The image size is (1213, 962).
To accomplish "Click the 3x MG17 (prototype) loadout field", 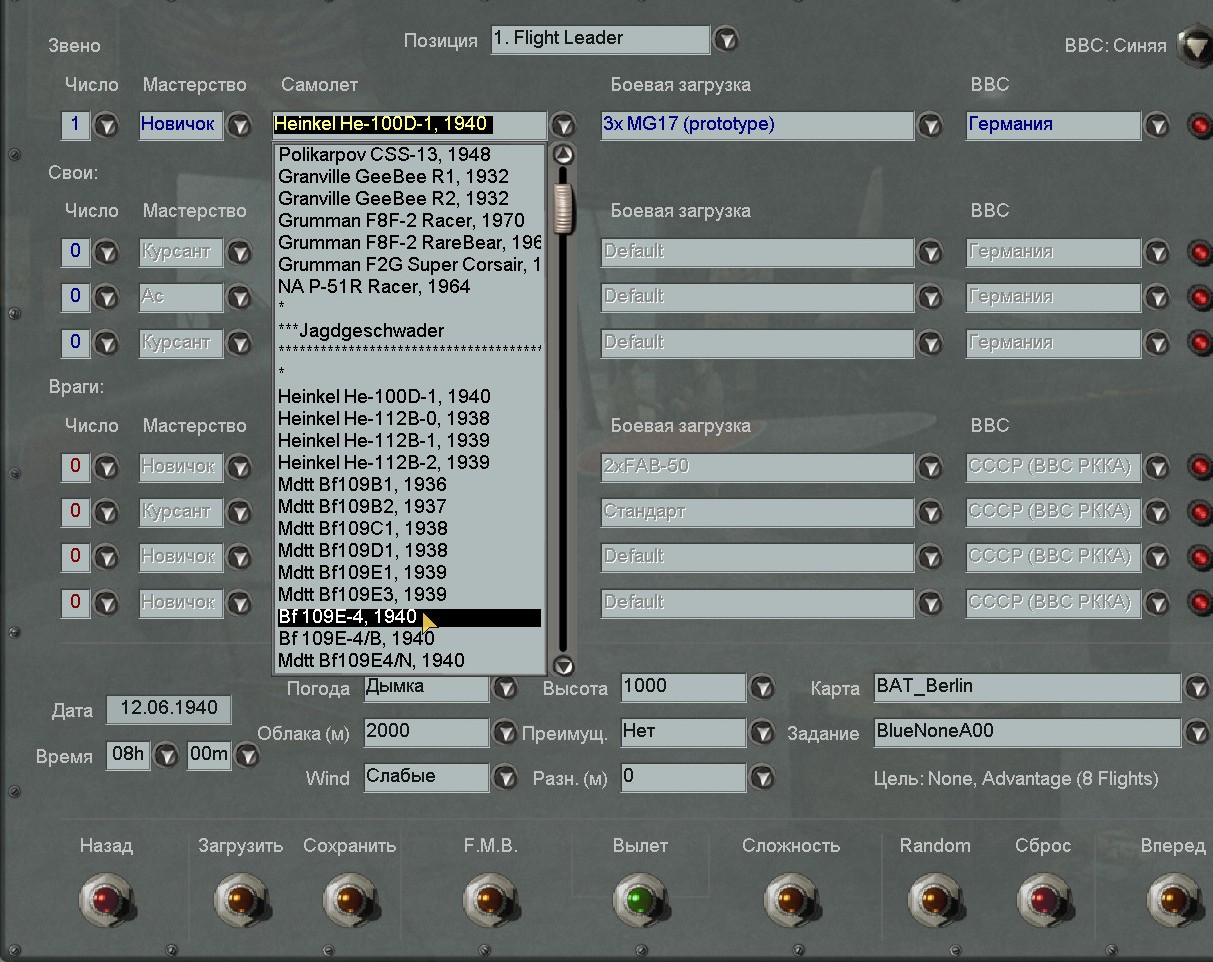I will (x=757, y=125).
